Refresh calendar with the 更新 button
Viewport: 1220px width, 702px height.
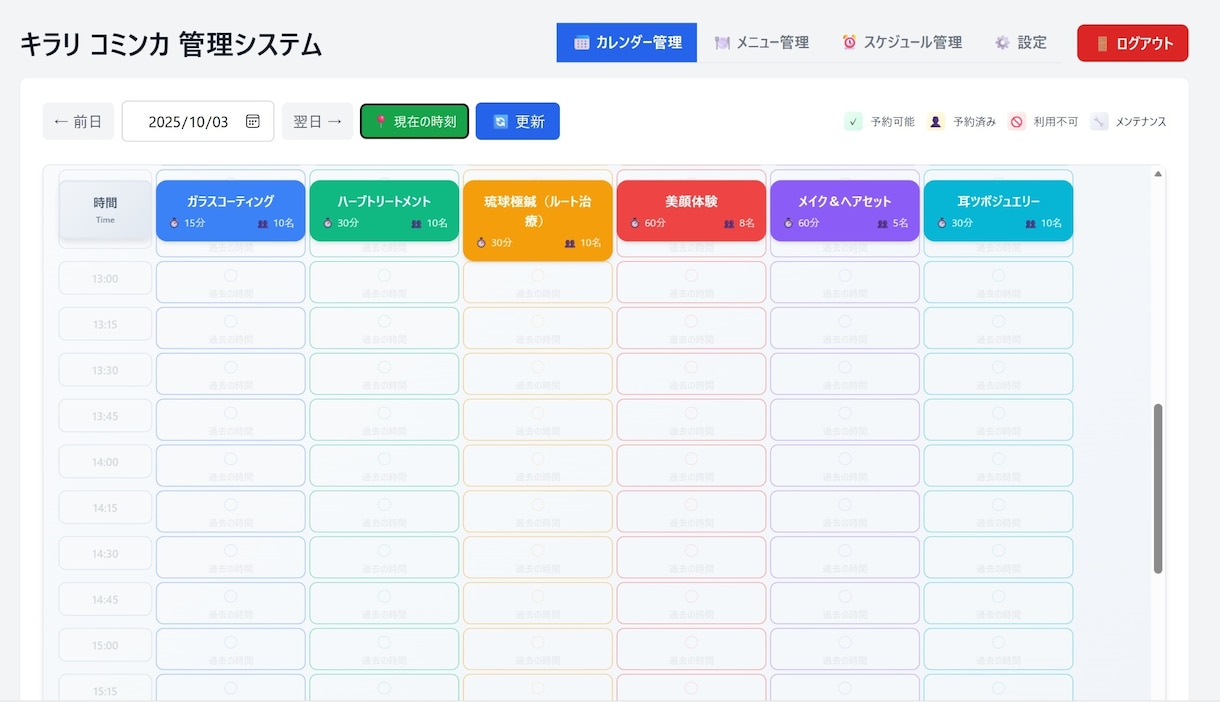tap(518, 121)
